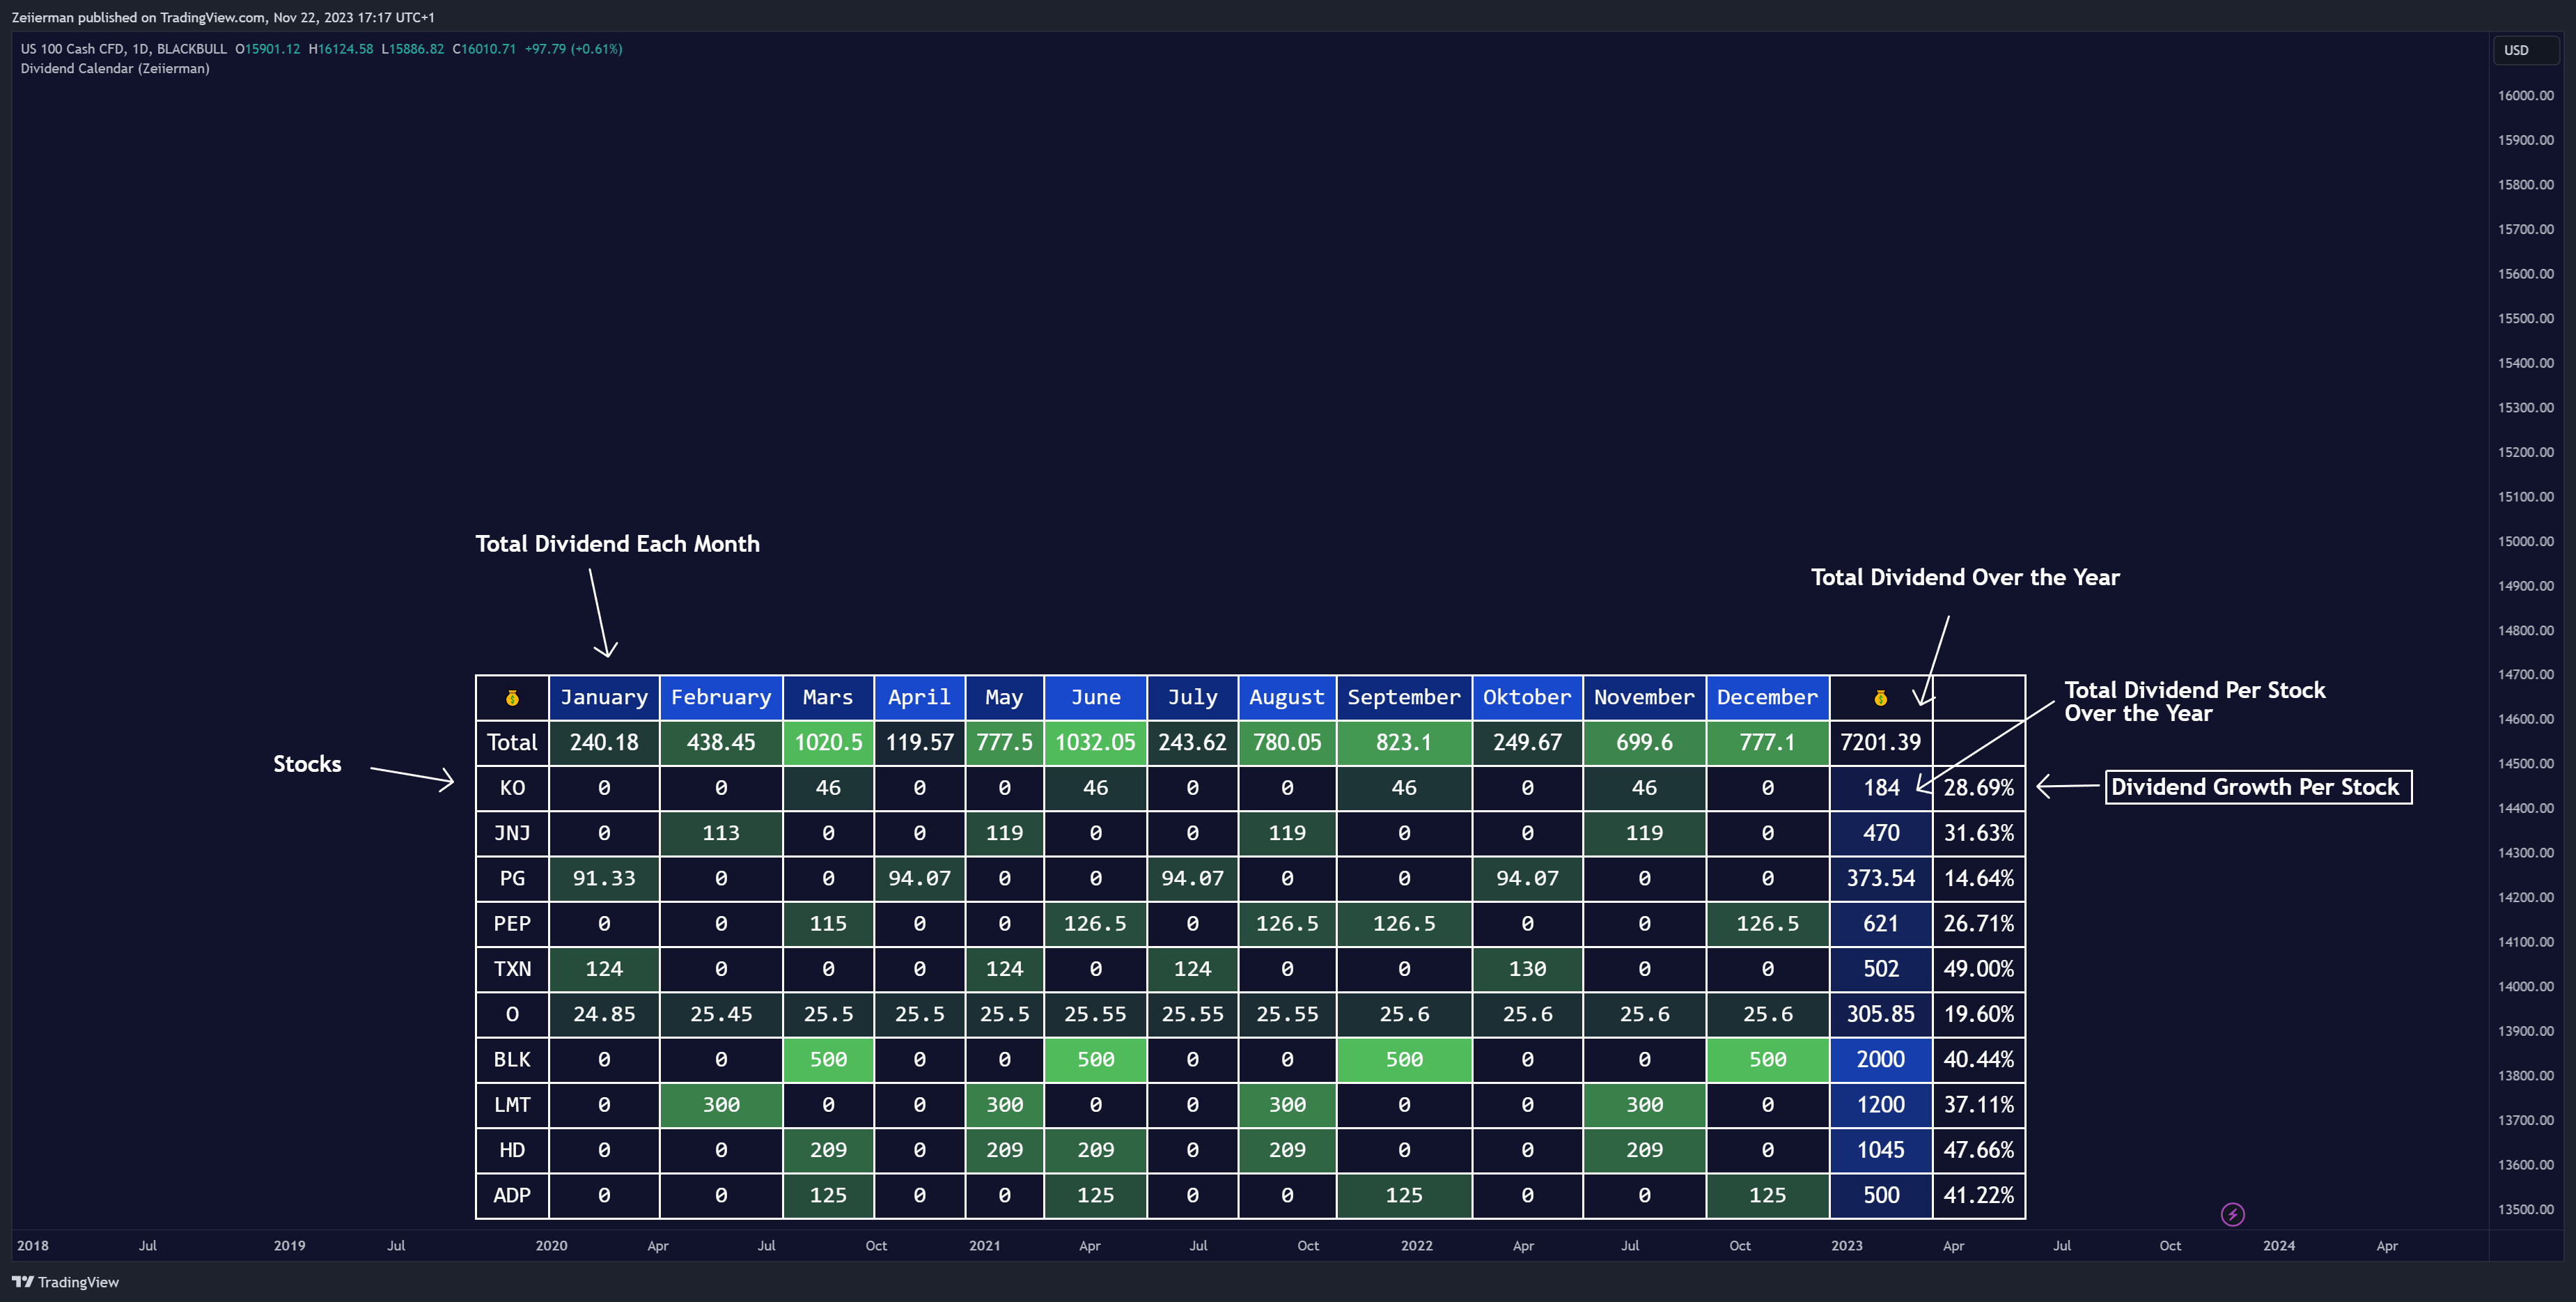Click LMT yearly total 1200 cell
Viewport: 2576px width, 1302px height.
tap(1880, 1105)
